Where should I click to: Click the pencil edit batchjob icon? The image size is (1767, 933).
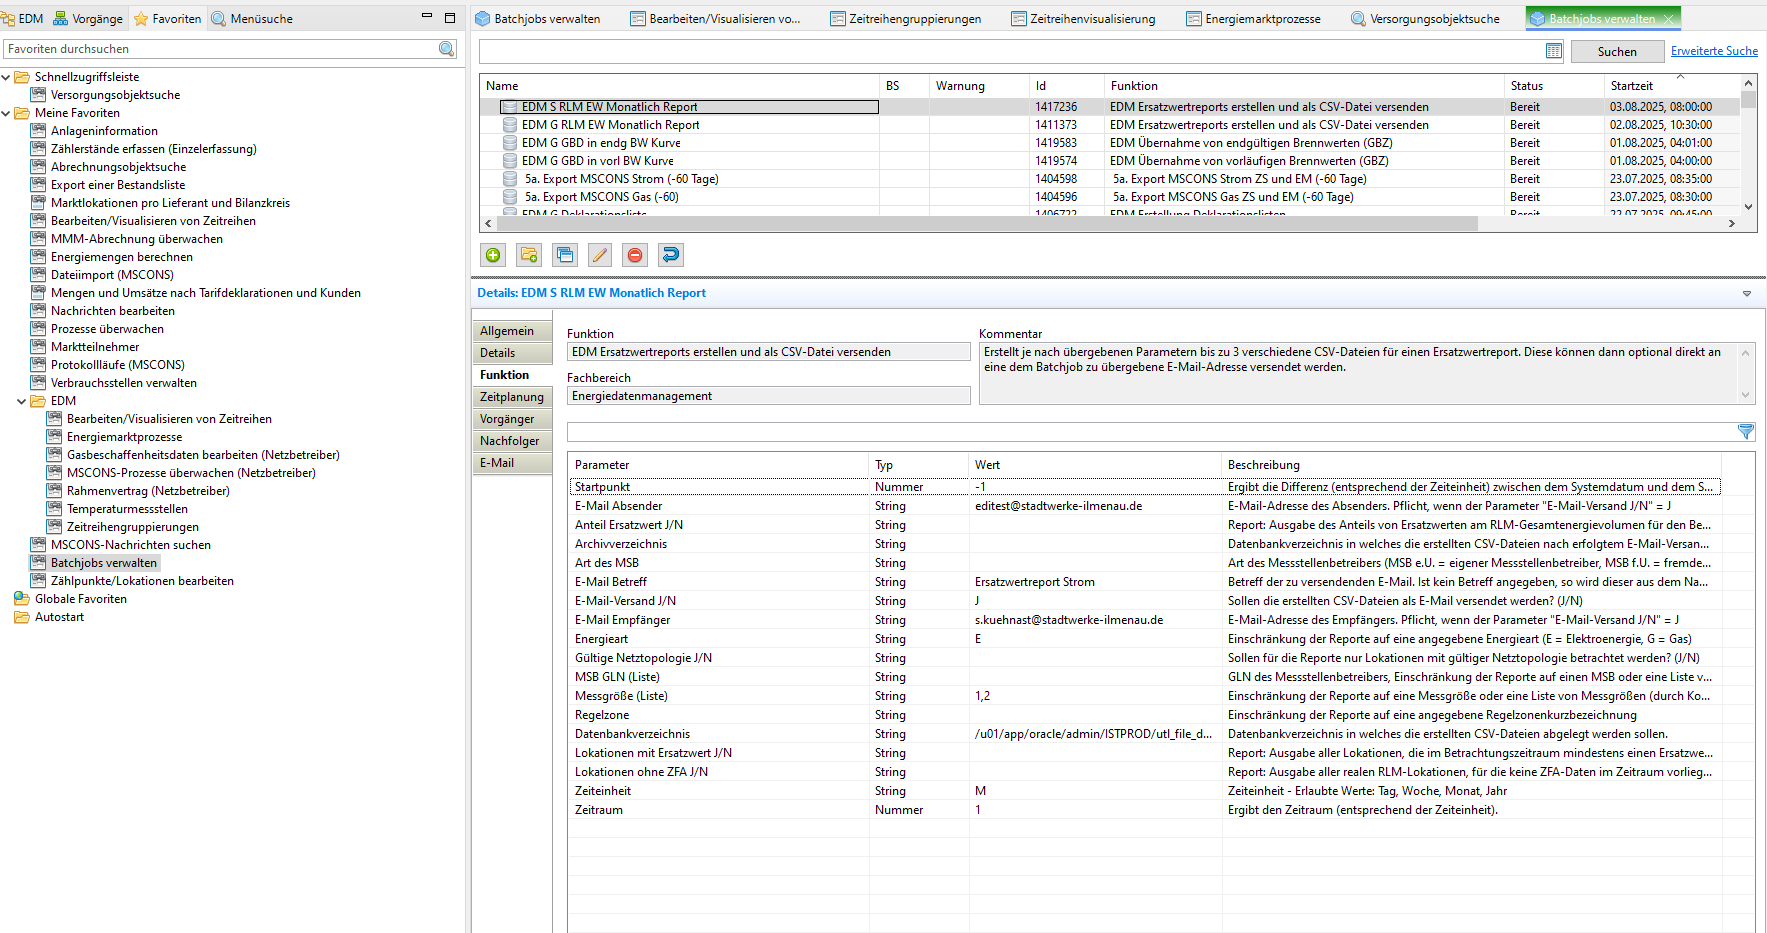click(600, 255)
